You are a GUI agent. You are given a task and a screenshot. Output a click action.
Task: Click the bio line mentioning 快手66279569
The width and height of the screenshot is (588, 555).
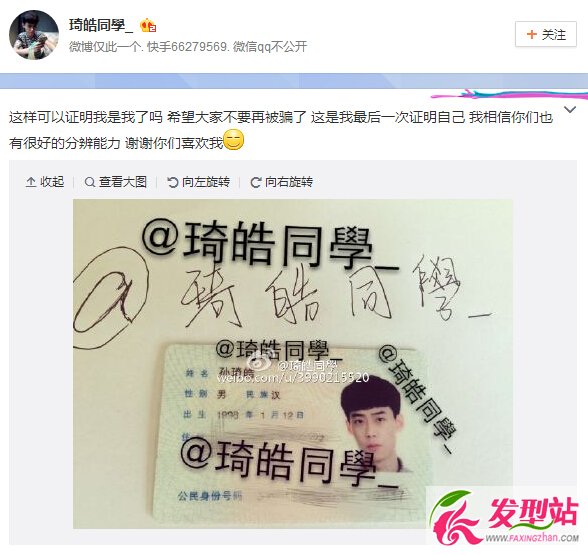point(188,47)
